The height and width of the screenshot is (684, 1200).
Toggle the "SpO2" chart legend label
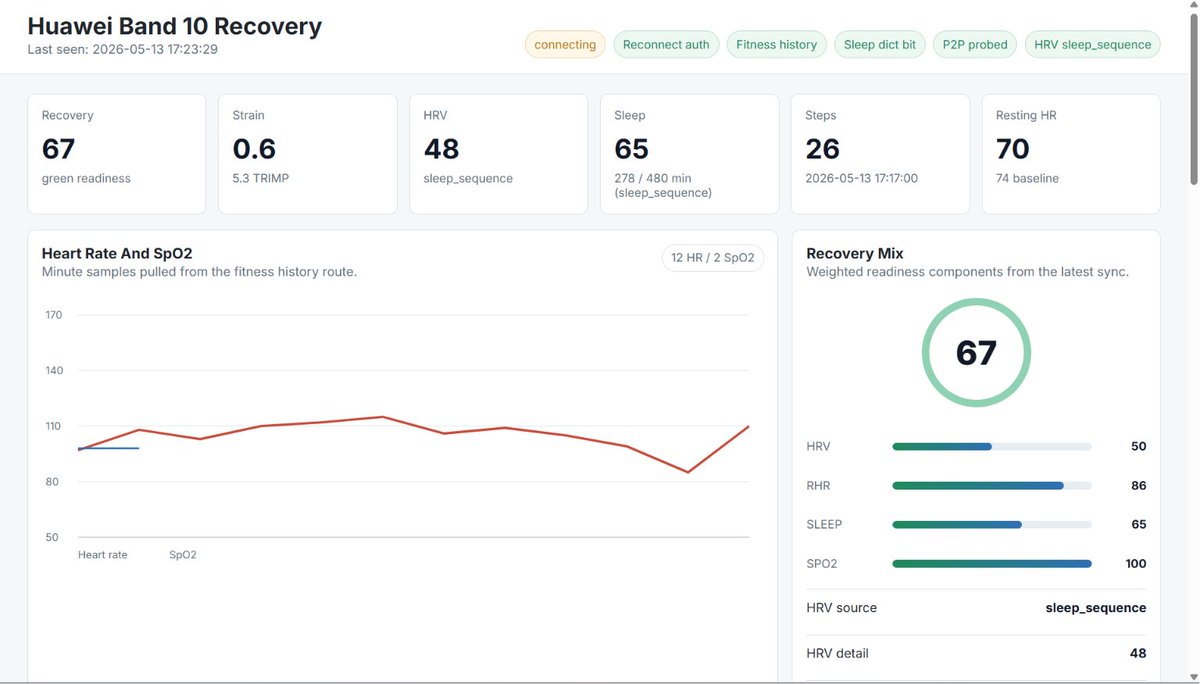[183, 554]
